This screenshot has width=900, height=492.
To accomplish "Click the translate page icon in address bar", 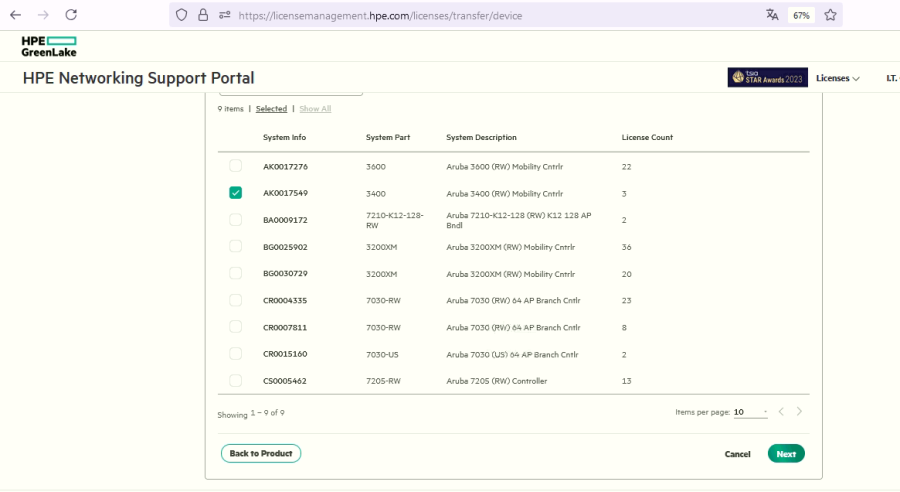I will 772,15.
